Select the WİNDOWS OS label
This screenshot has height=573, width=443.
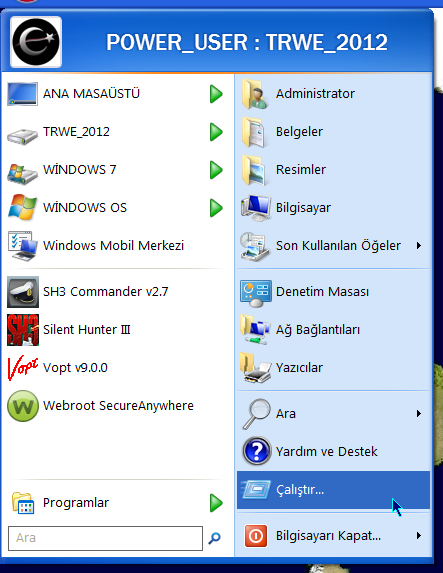(85, 207)
